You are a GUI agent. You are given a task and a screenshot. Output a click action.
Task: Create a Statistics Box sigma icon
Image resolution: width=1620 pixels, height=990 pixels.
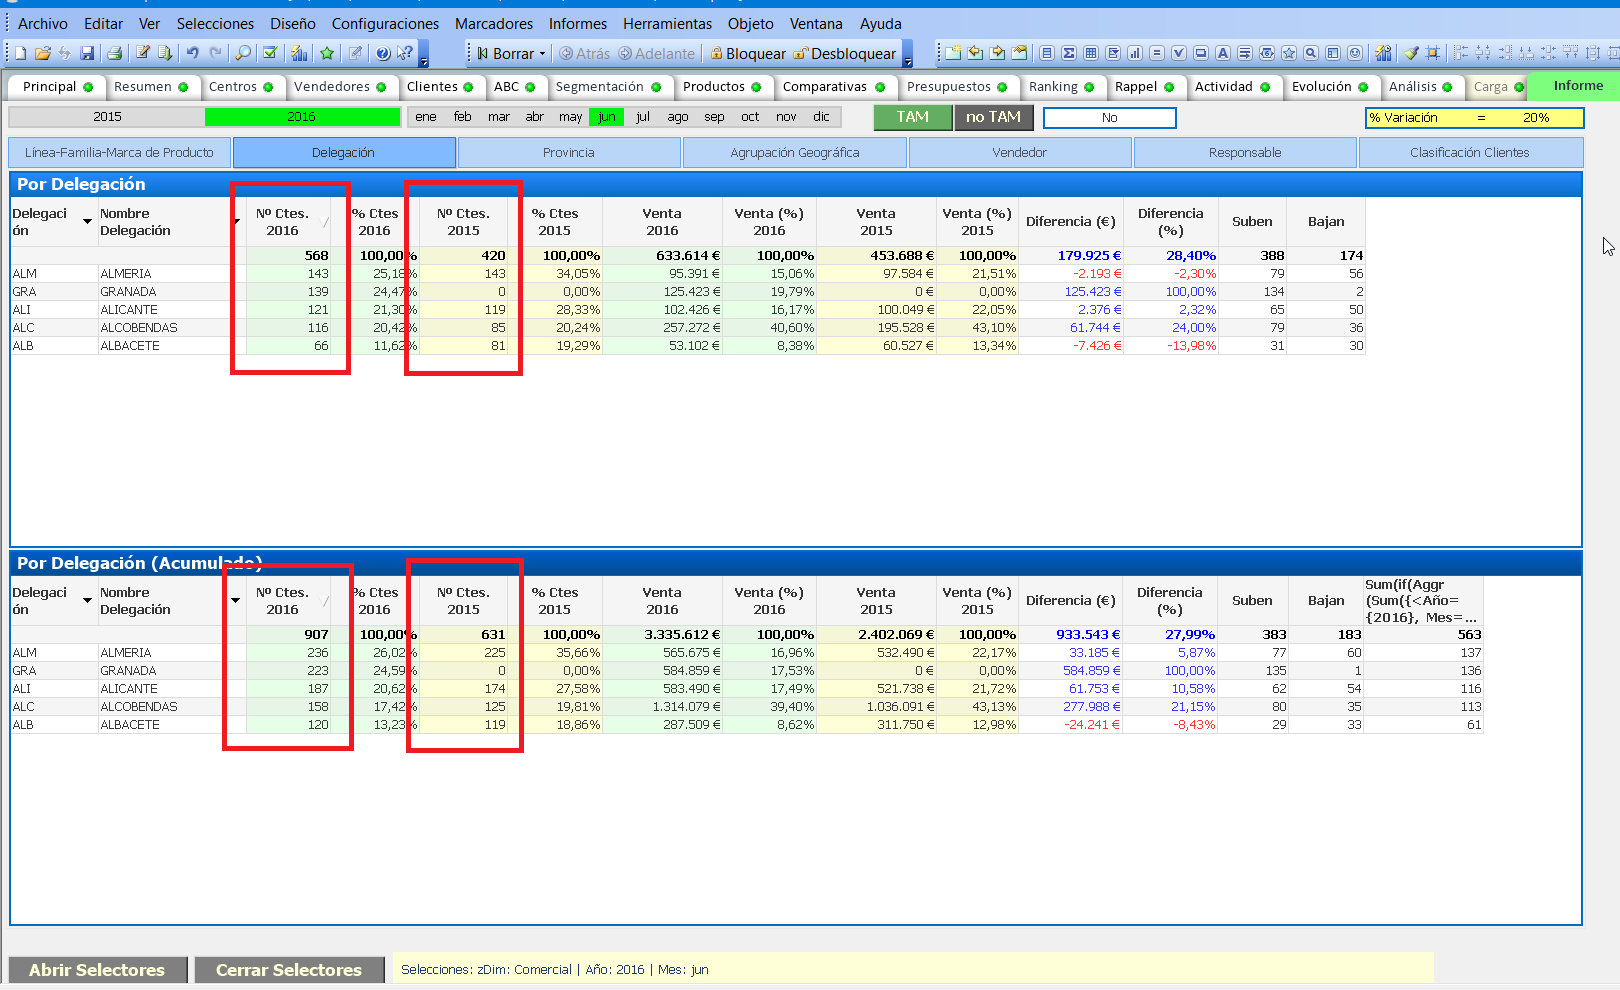(1069, 53)
